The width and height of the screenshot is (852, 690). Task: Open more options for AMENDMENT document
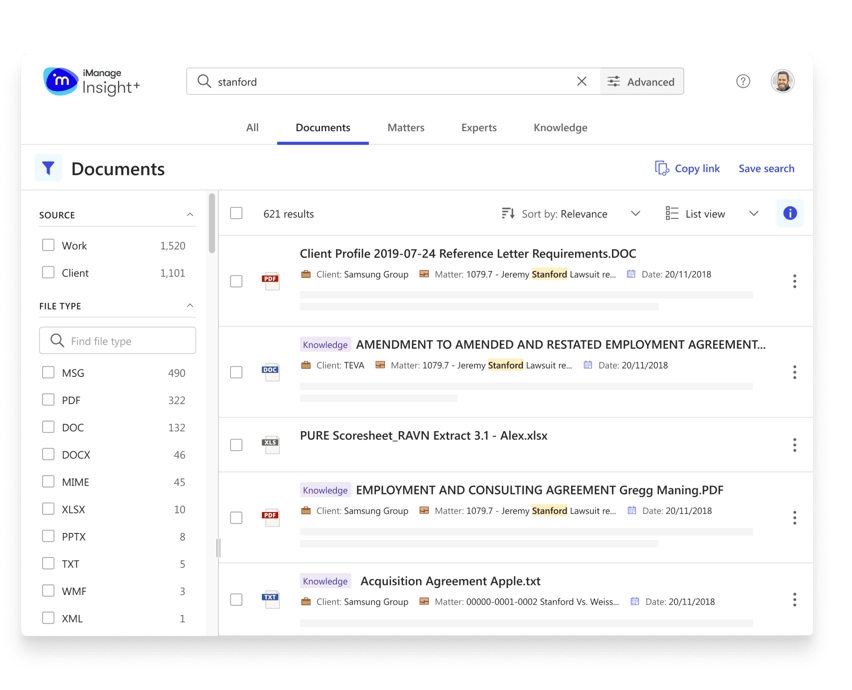point(794,372)
